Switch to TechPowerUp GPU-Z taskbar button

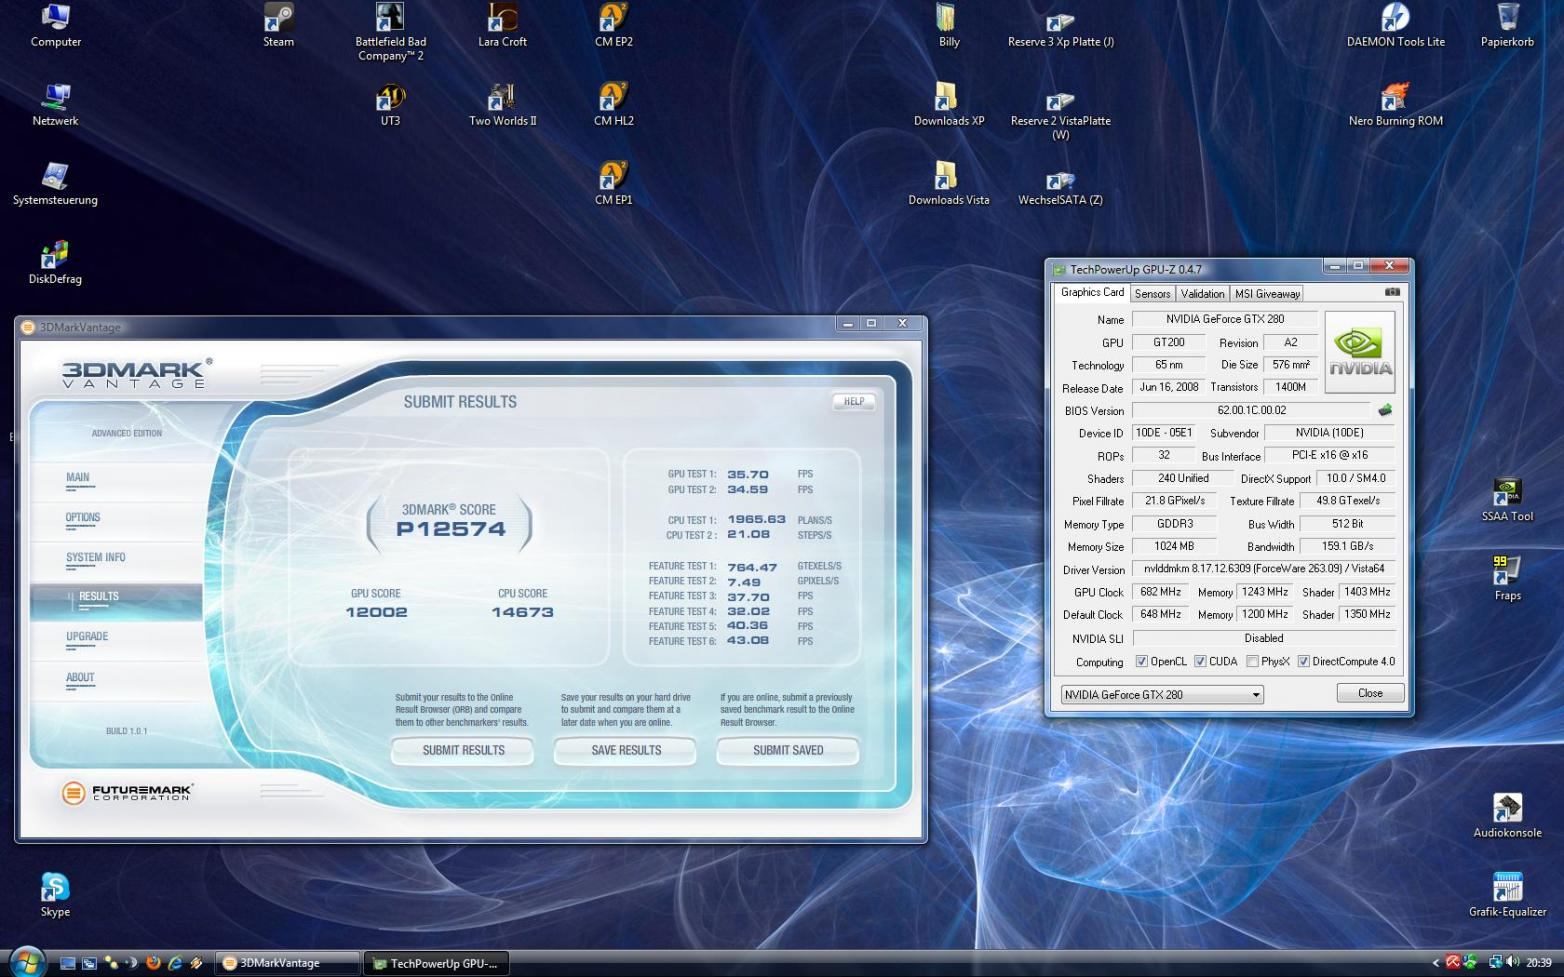pyautogui.click(x=436, y=963)
